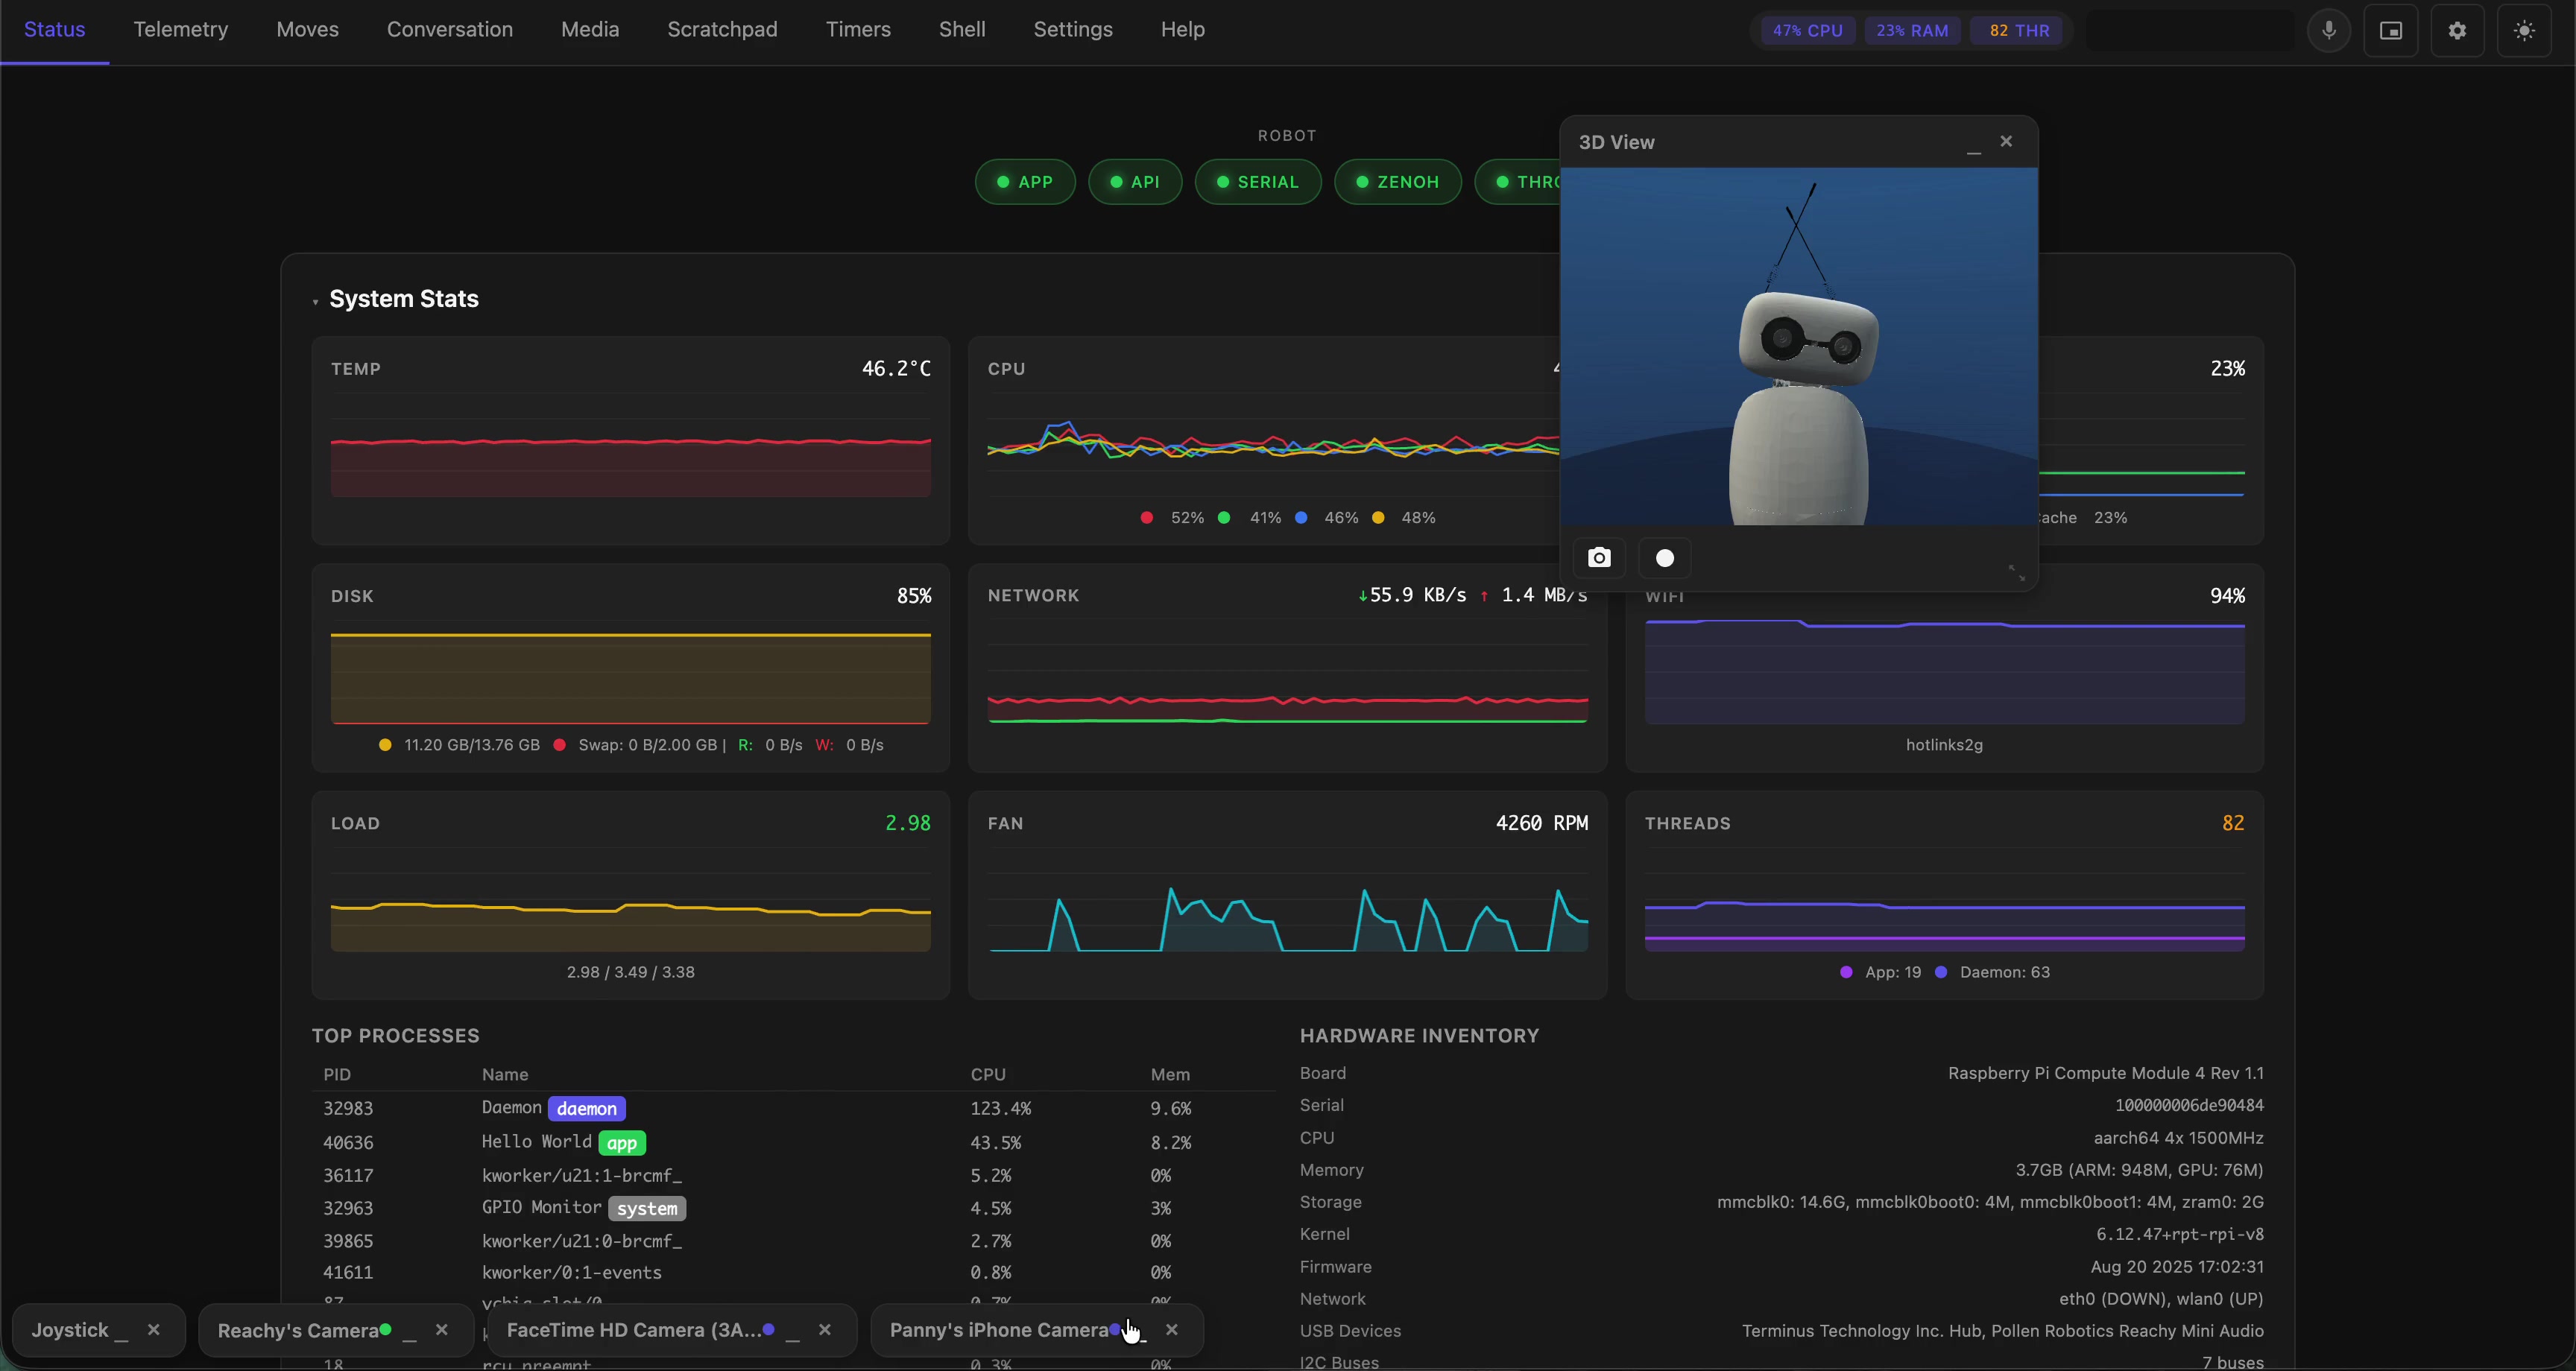2576x1371 pixels.
Task: Click the SERIAL status pill
Action: tap(1258, 182)
